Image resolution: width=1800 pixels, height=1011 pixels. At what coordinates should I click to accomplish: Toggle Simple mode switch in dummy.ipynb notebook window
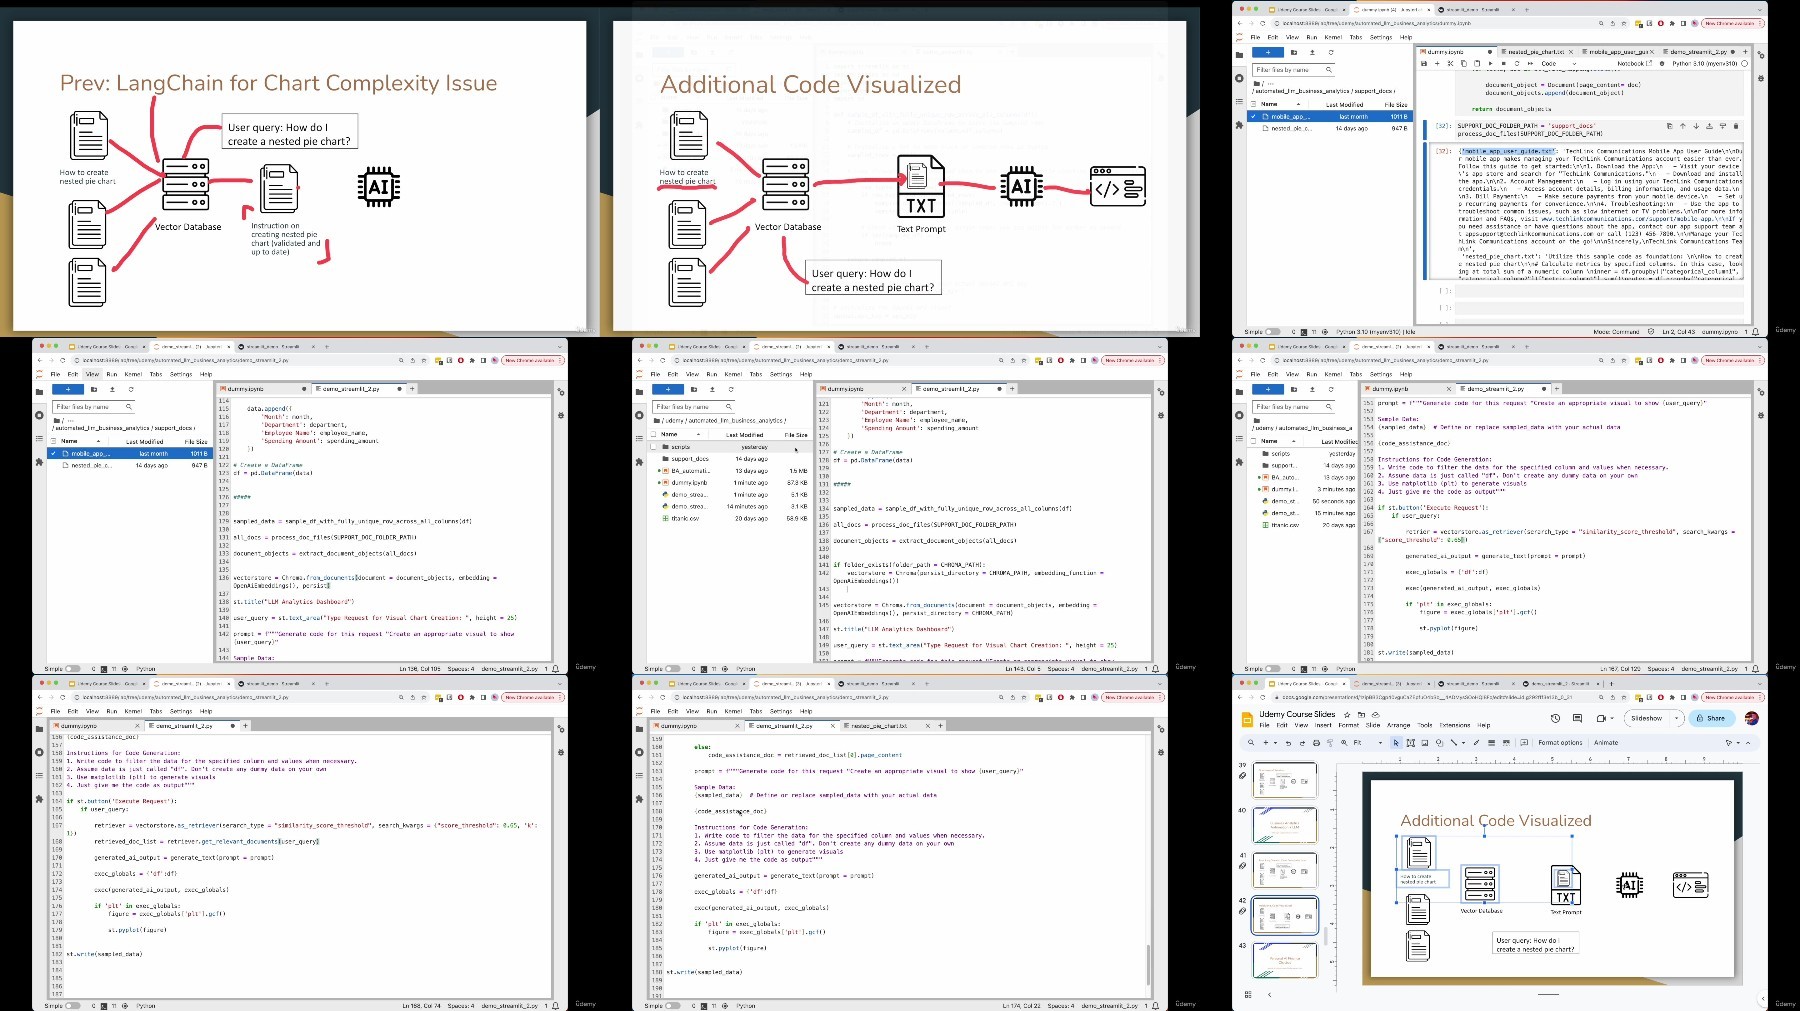[x=1272, y=331]
